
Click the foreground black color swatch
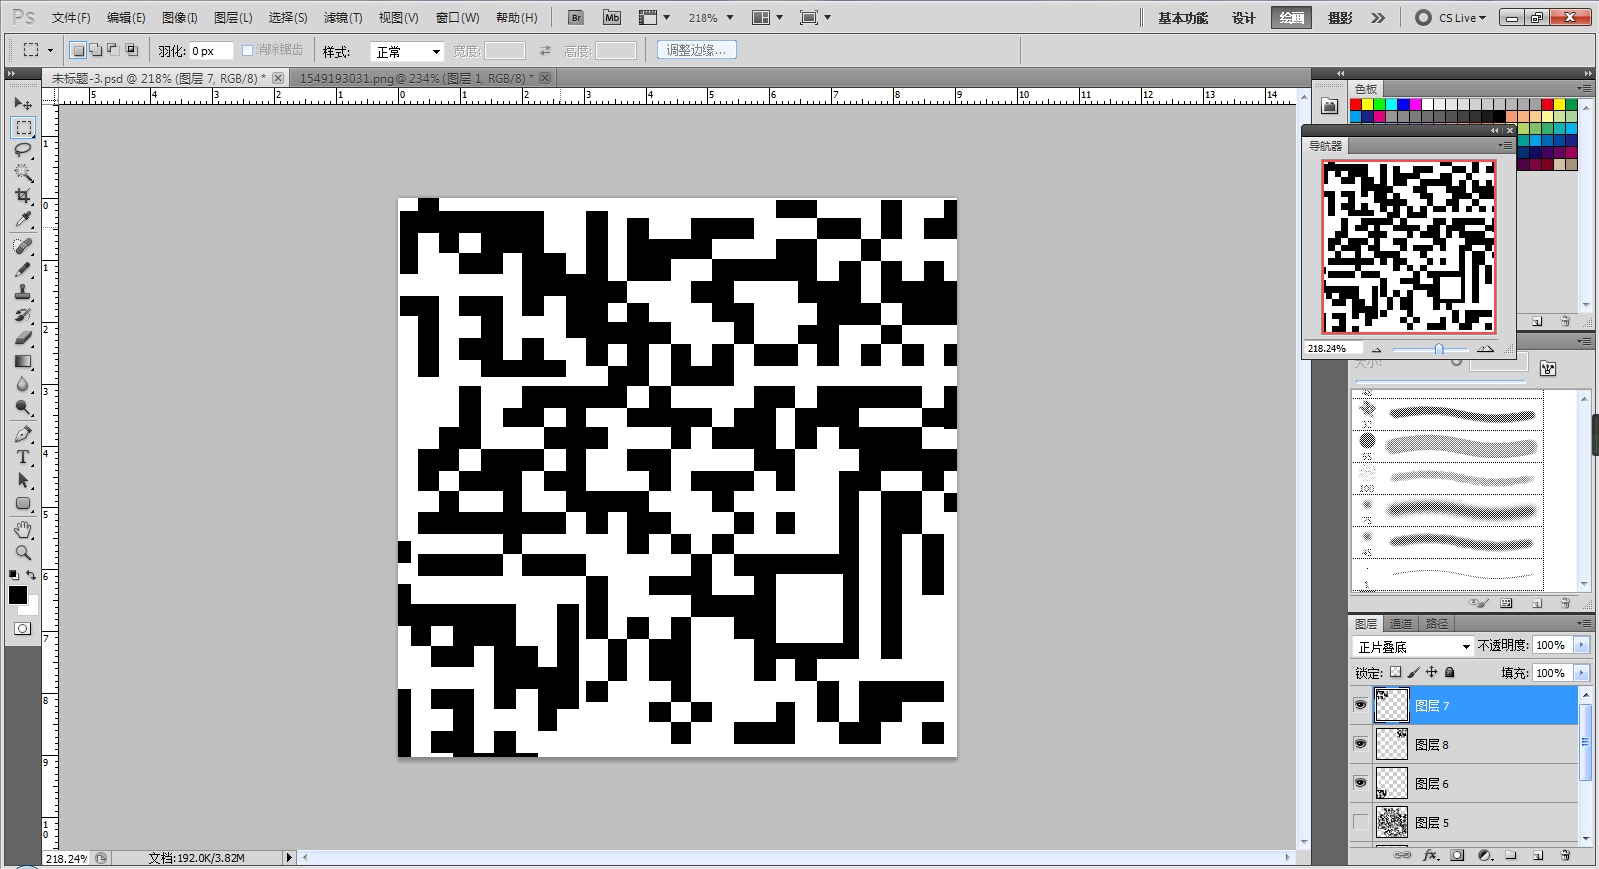18,595
